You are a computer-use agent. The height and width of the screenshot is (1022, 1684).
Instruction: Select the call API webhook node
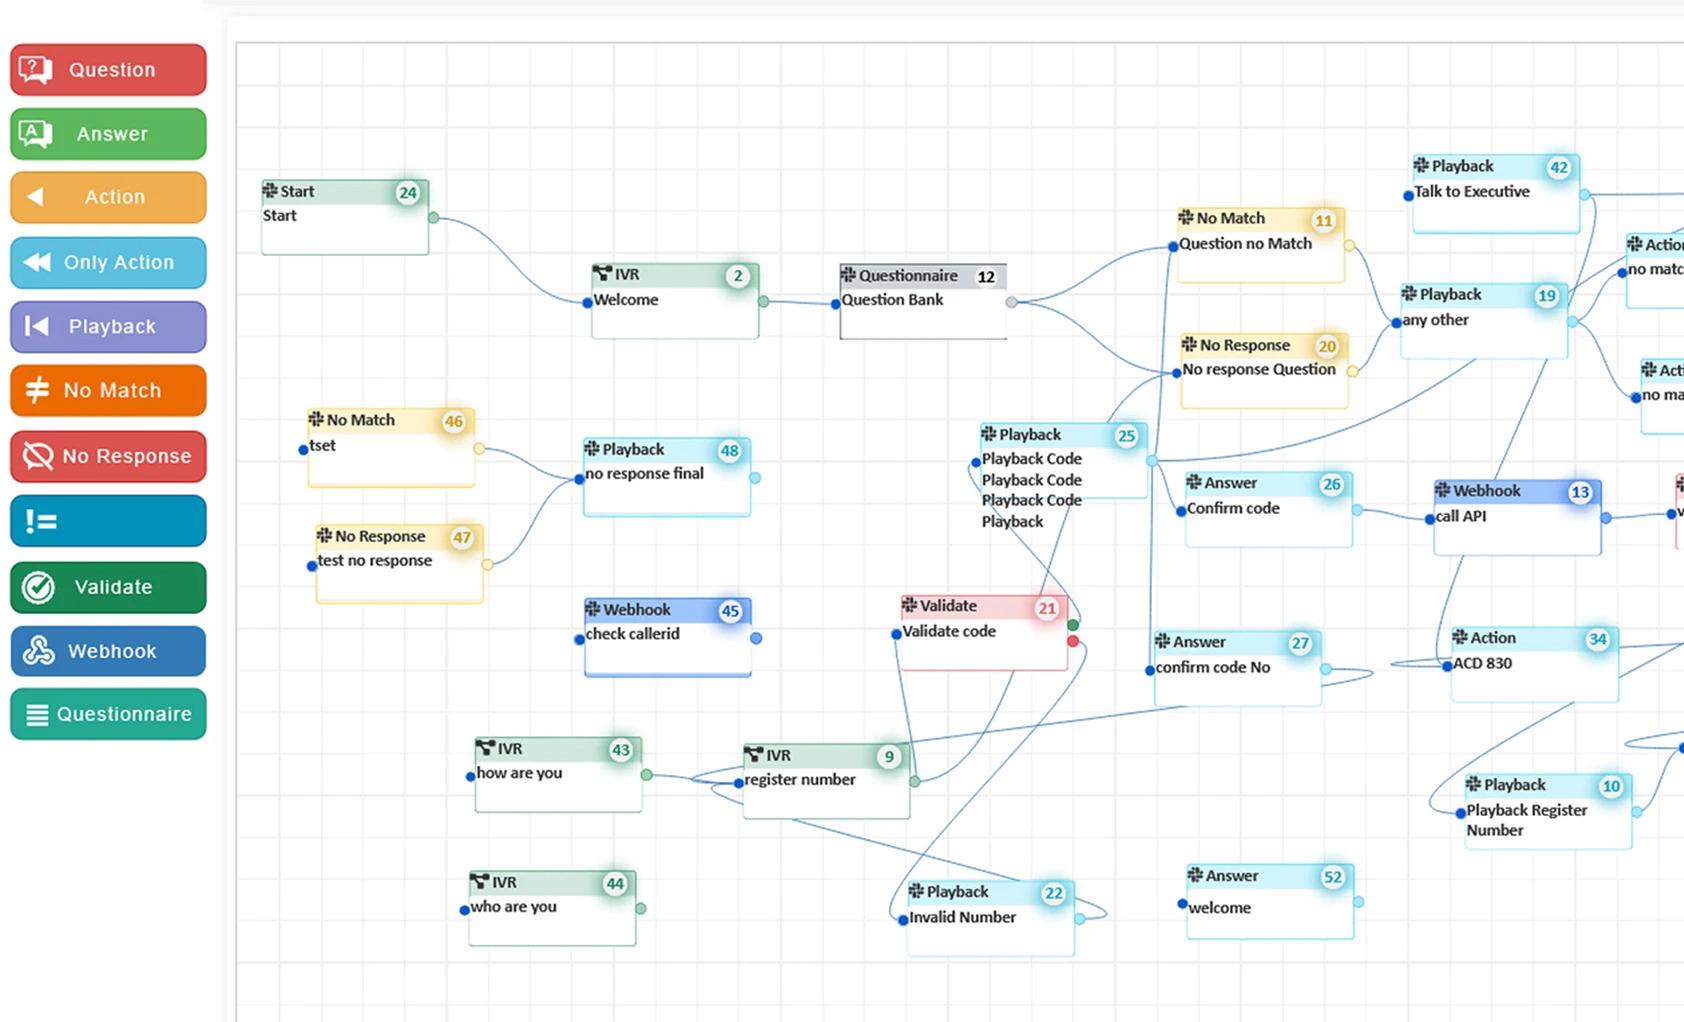coord(1516,517)
